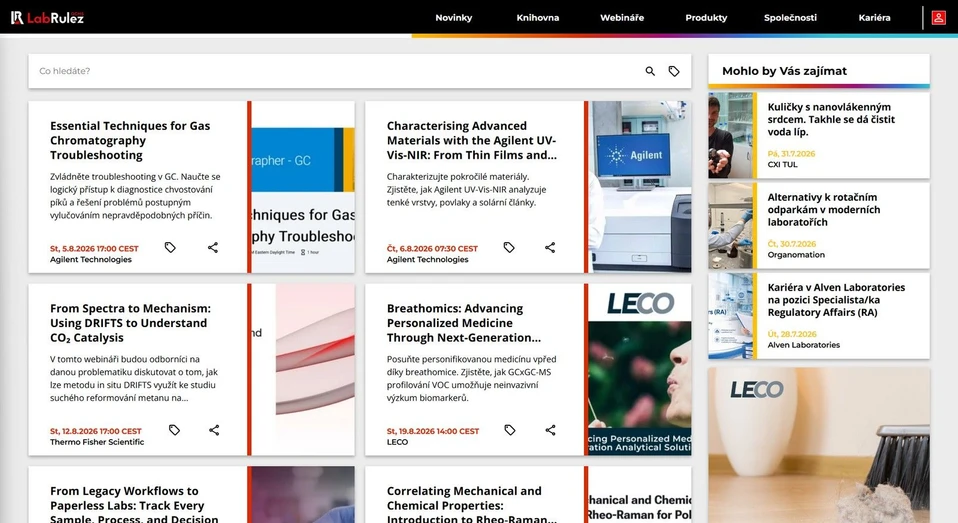
Task: Click 'Agilent Technologies' under the 6.8.2026 webinar
Action: pyautogui.click(x=428, y=260)
